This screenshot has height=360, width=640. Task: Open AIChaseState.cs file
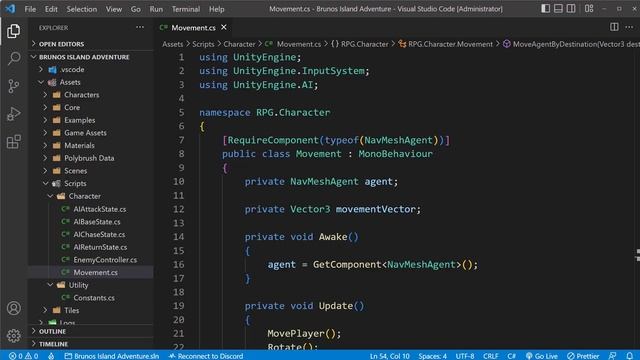(91, 234)
